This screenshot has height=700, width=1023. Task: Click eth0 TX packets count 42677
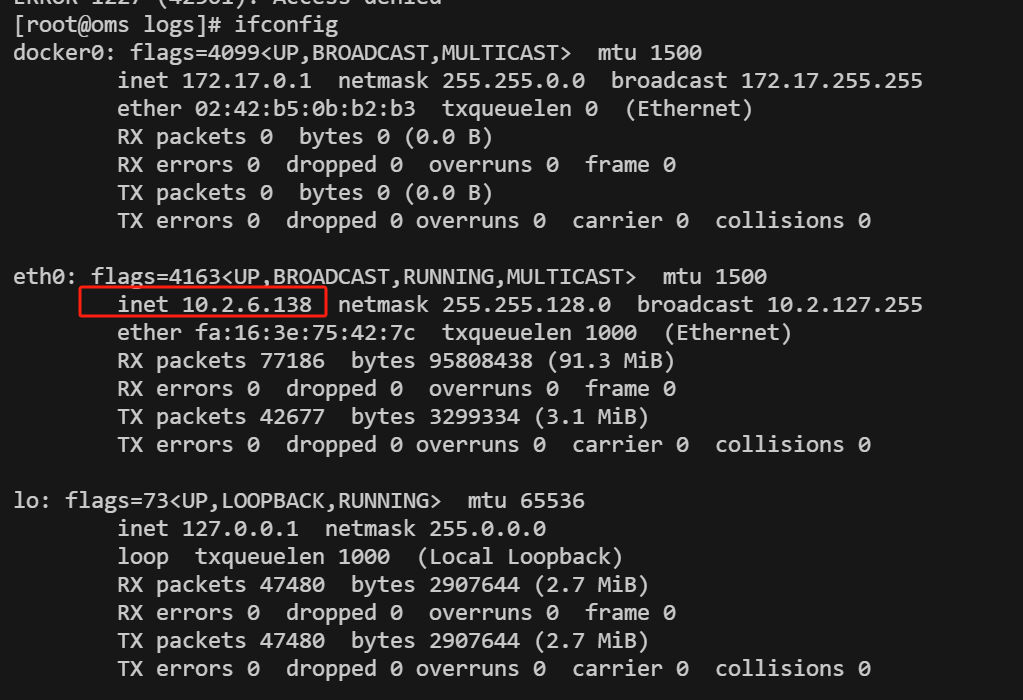(292, 417)
